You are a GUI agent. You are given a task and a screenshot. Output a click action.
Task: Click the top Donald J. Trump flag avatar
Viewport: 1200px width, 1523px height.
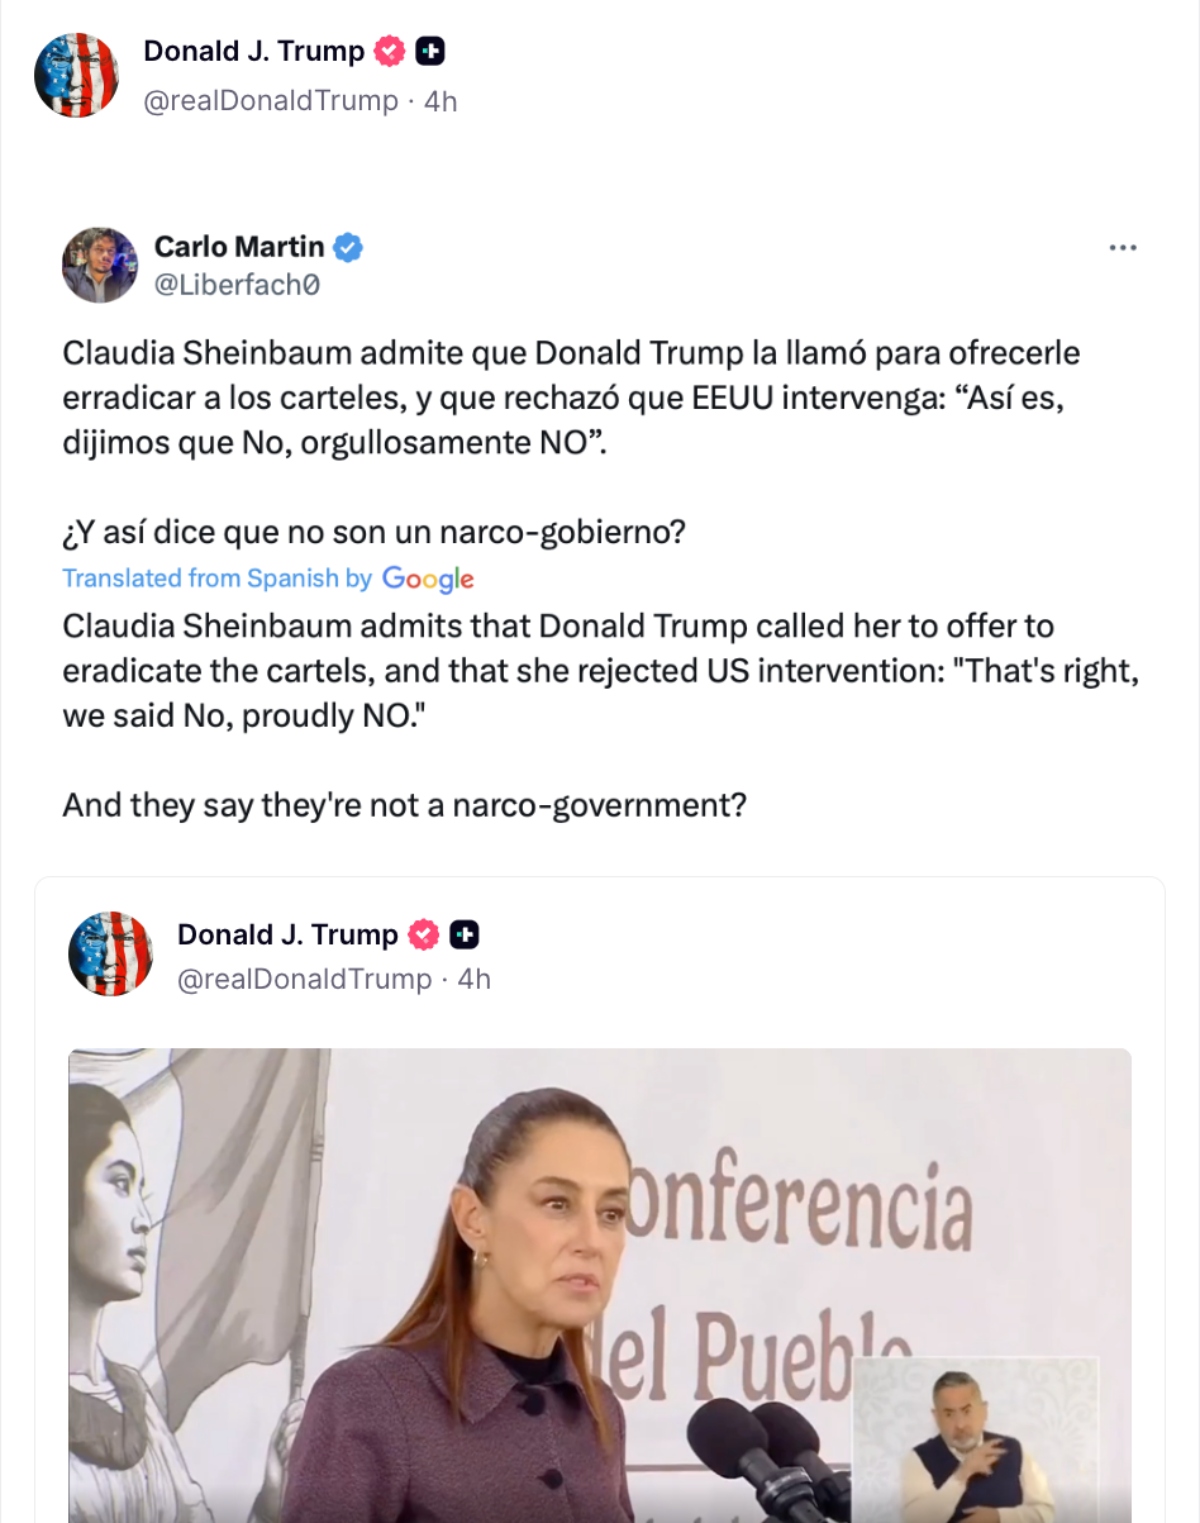coord(76,75)
